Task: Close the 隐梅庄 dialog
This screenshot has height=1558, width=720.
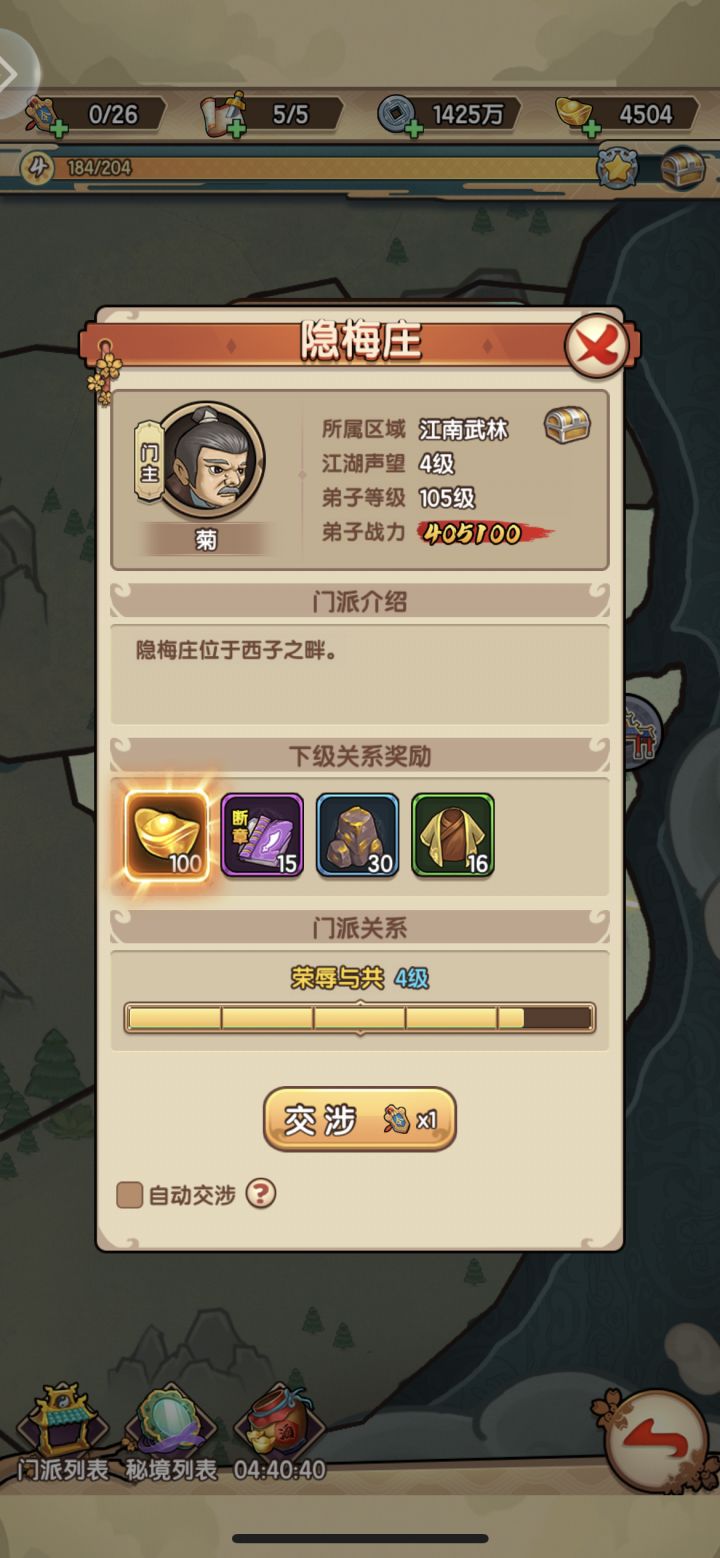Action: (596, 347)
